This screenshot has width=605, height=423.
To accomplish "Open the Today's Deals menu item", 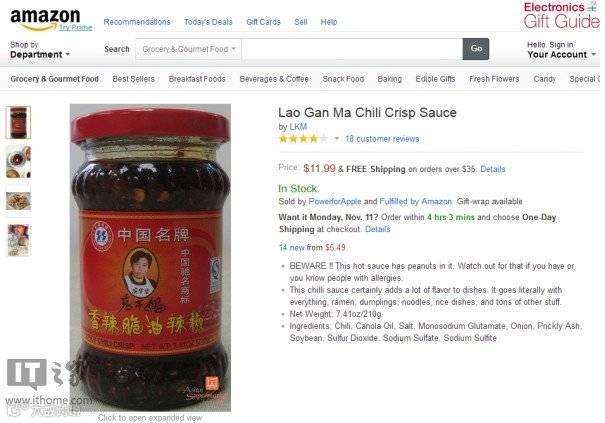I will pos(208,22).
